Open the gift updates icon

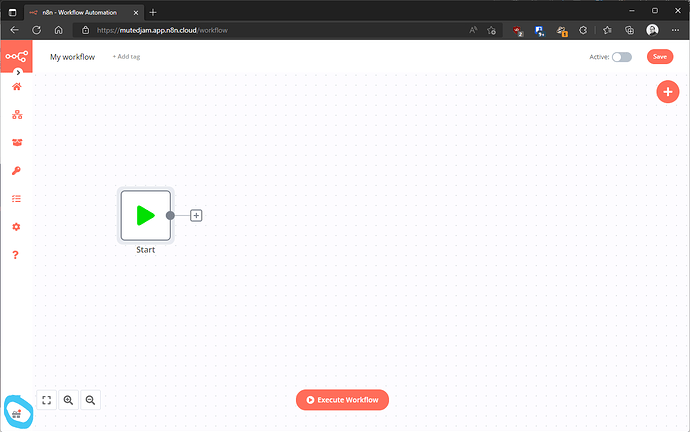pyautogui.click(x=17, y=414)
